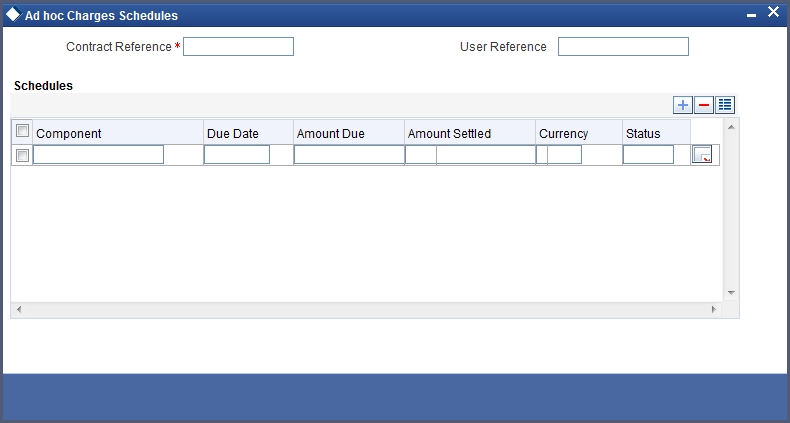Click the Status column header
Image resolution: width=790 pixels, height=423 pixels.
pos(656,133)
